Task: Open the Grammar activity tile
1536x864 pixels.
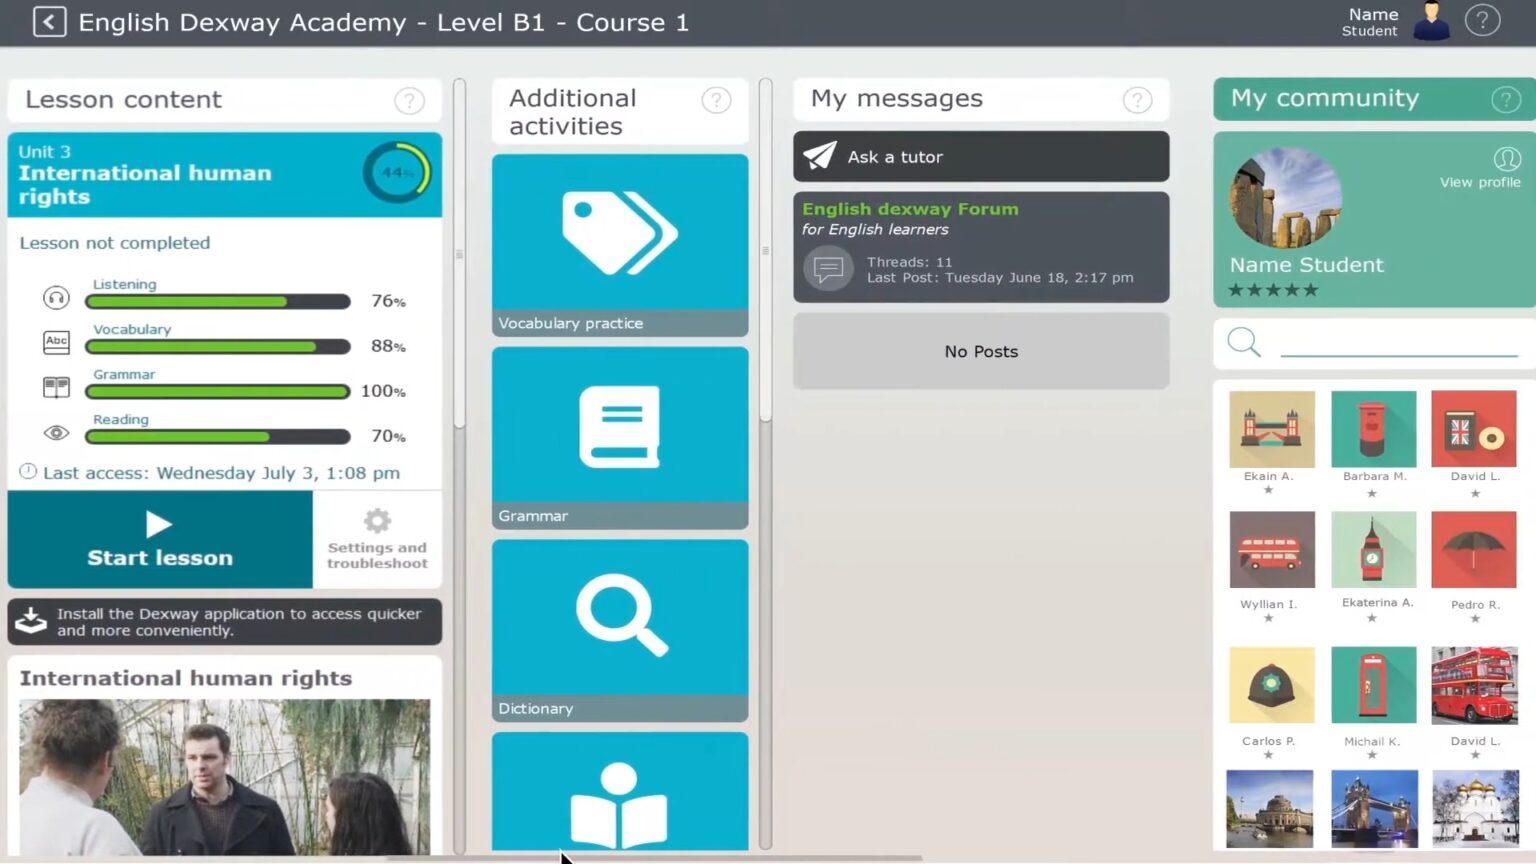Action: pos(620,438)
